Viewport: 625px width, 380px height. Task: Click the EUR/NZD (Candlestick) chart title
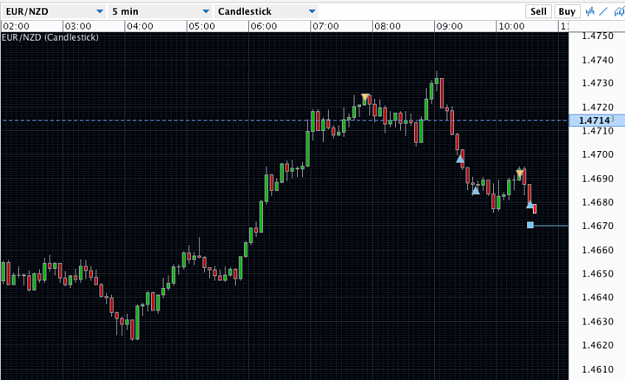point(50,37)
